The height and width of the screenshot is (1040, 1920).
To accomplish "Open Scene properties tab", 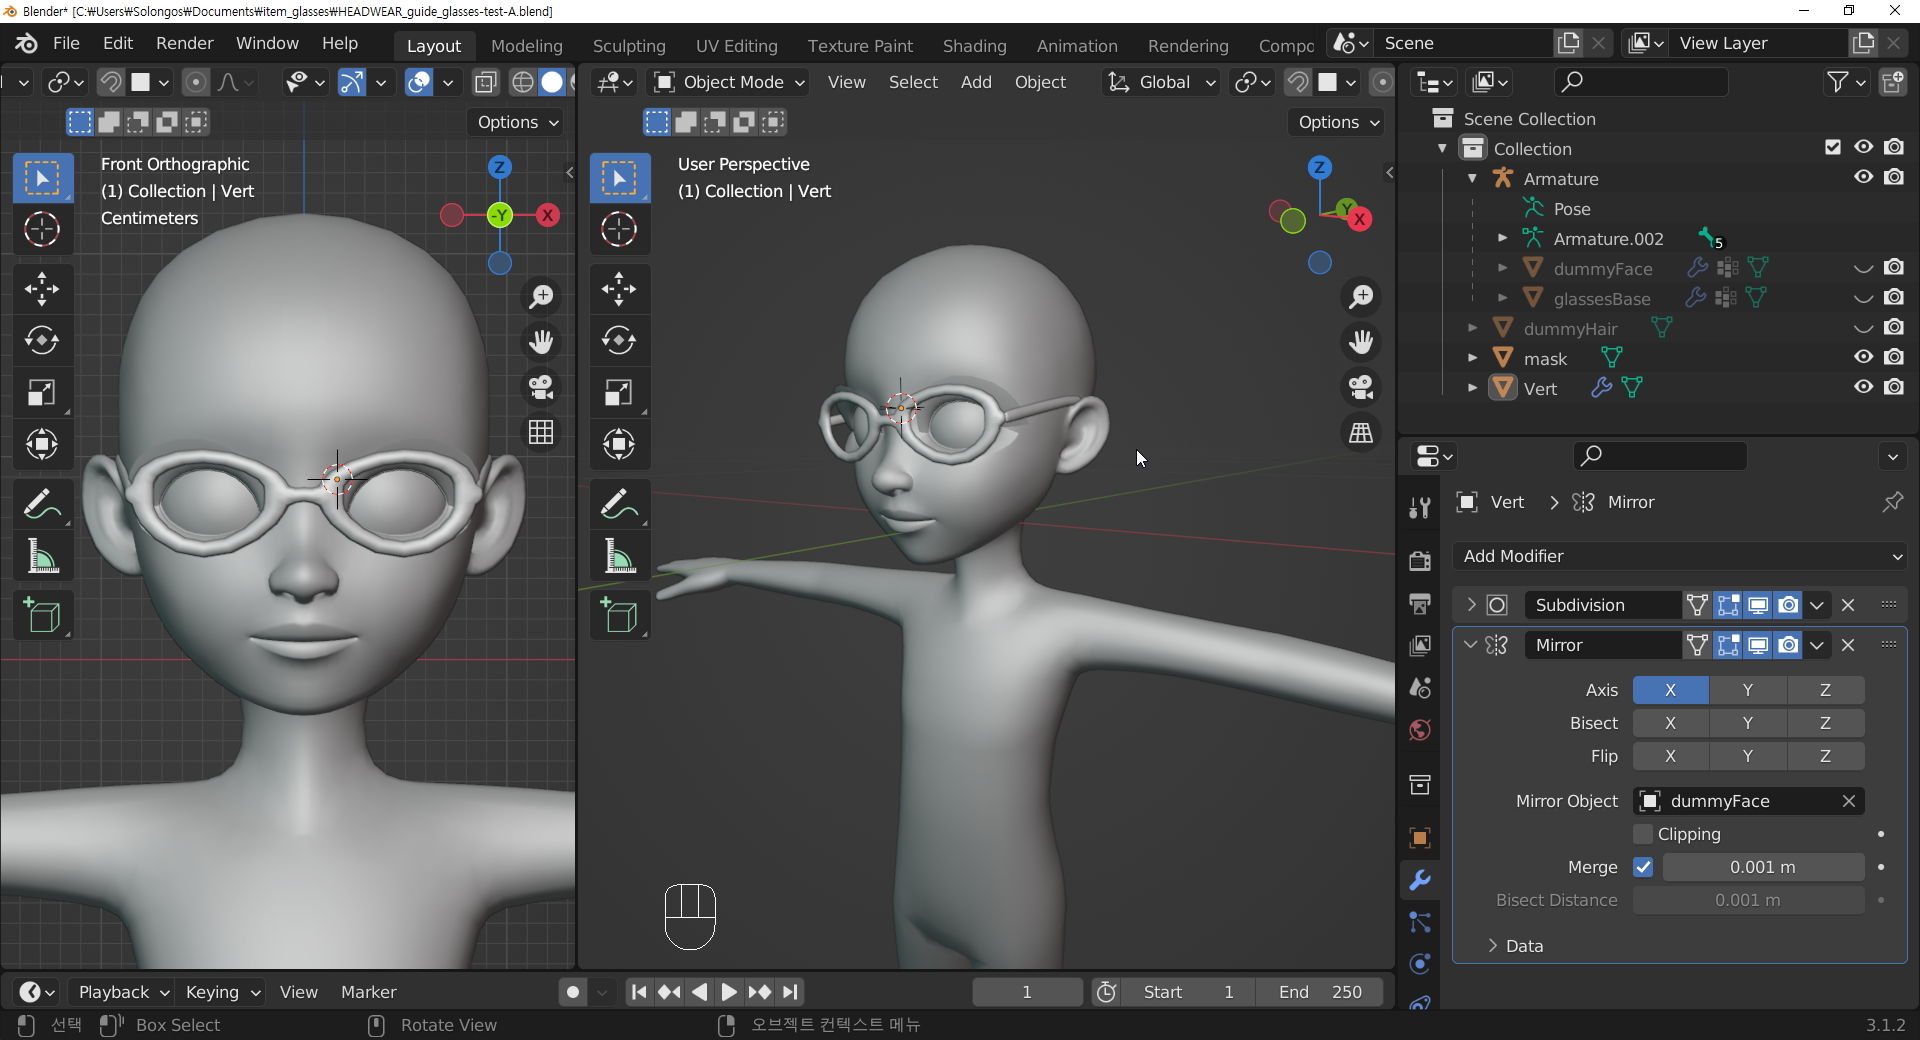I will coord(1420,688).
